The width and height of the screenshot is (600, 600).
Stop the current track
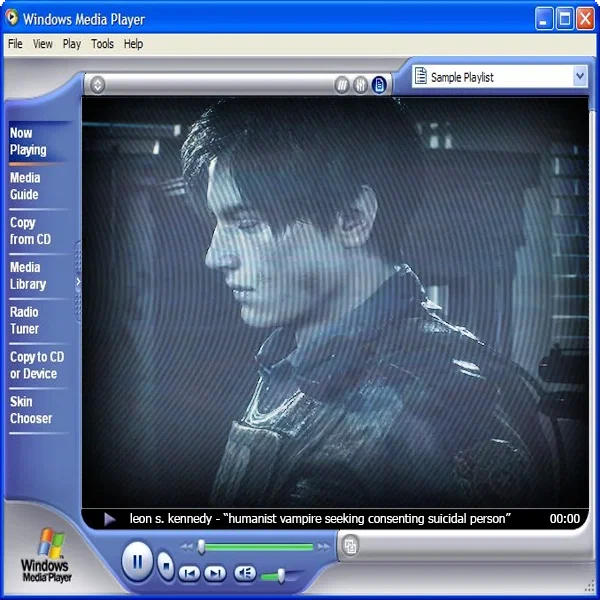[x=166, y=566]
